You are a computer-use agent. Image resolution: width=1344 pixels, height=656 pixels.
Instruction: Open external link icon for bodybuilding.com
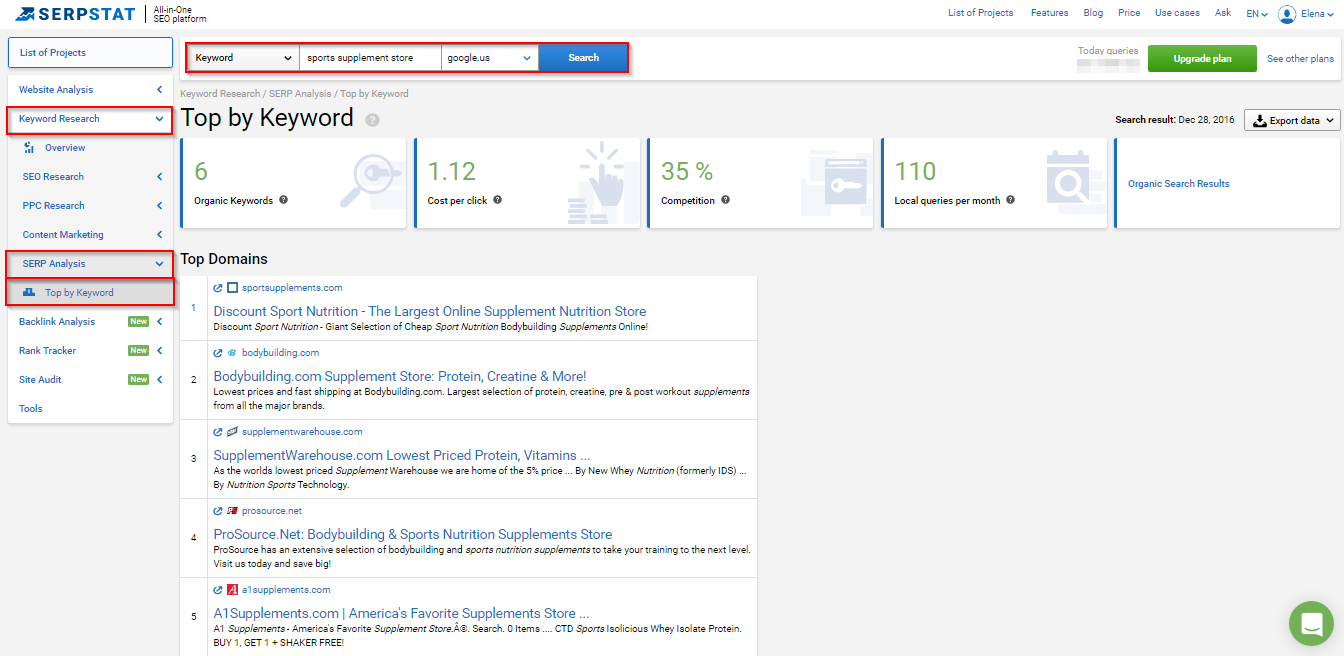coord(218,353)
